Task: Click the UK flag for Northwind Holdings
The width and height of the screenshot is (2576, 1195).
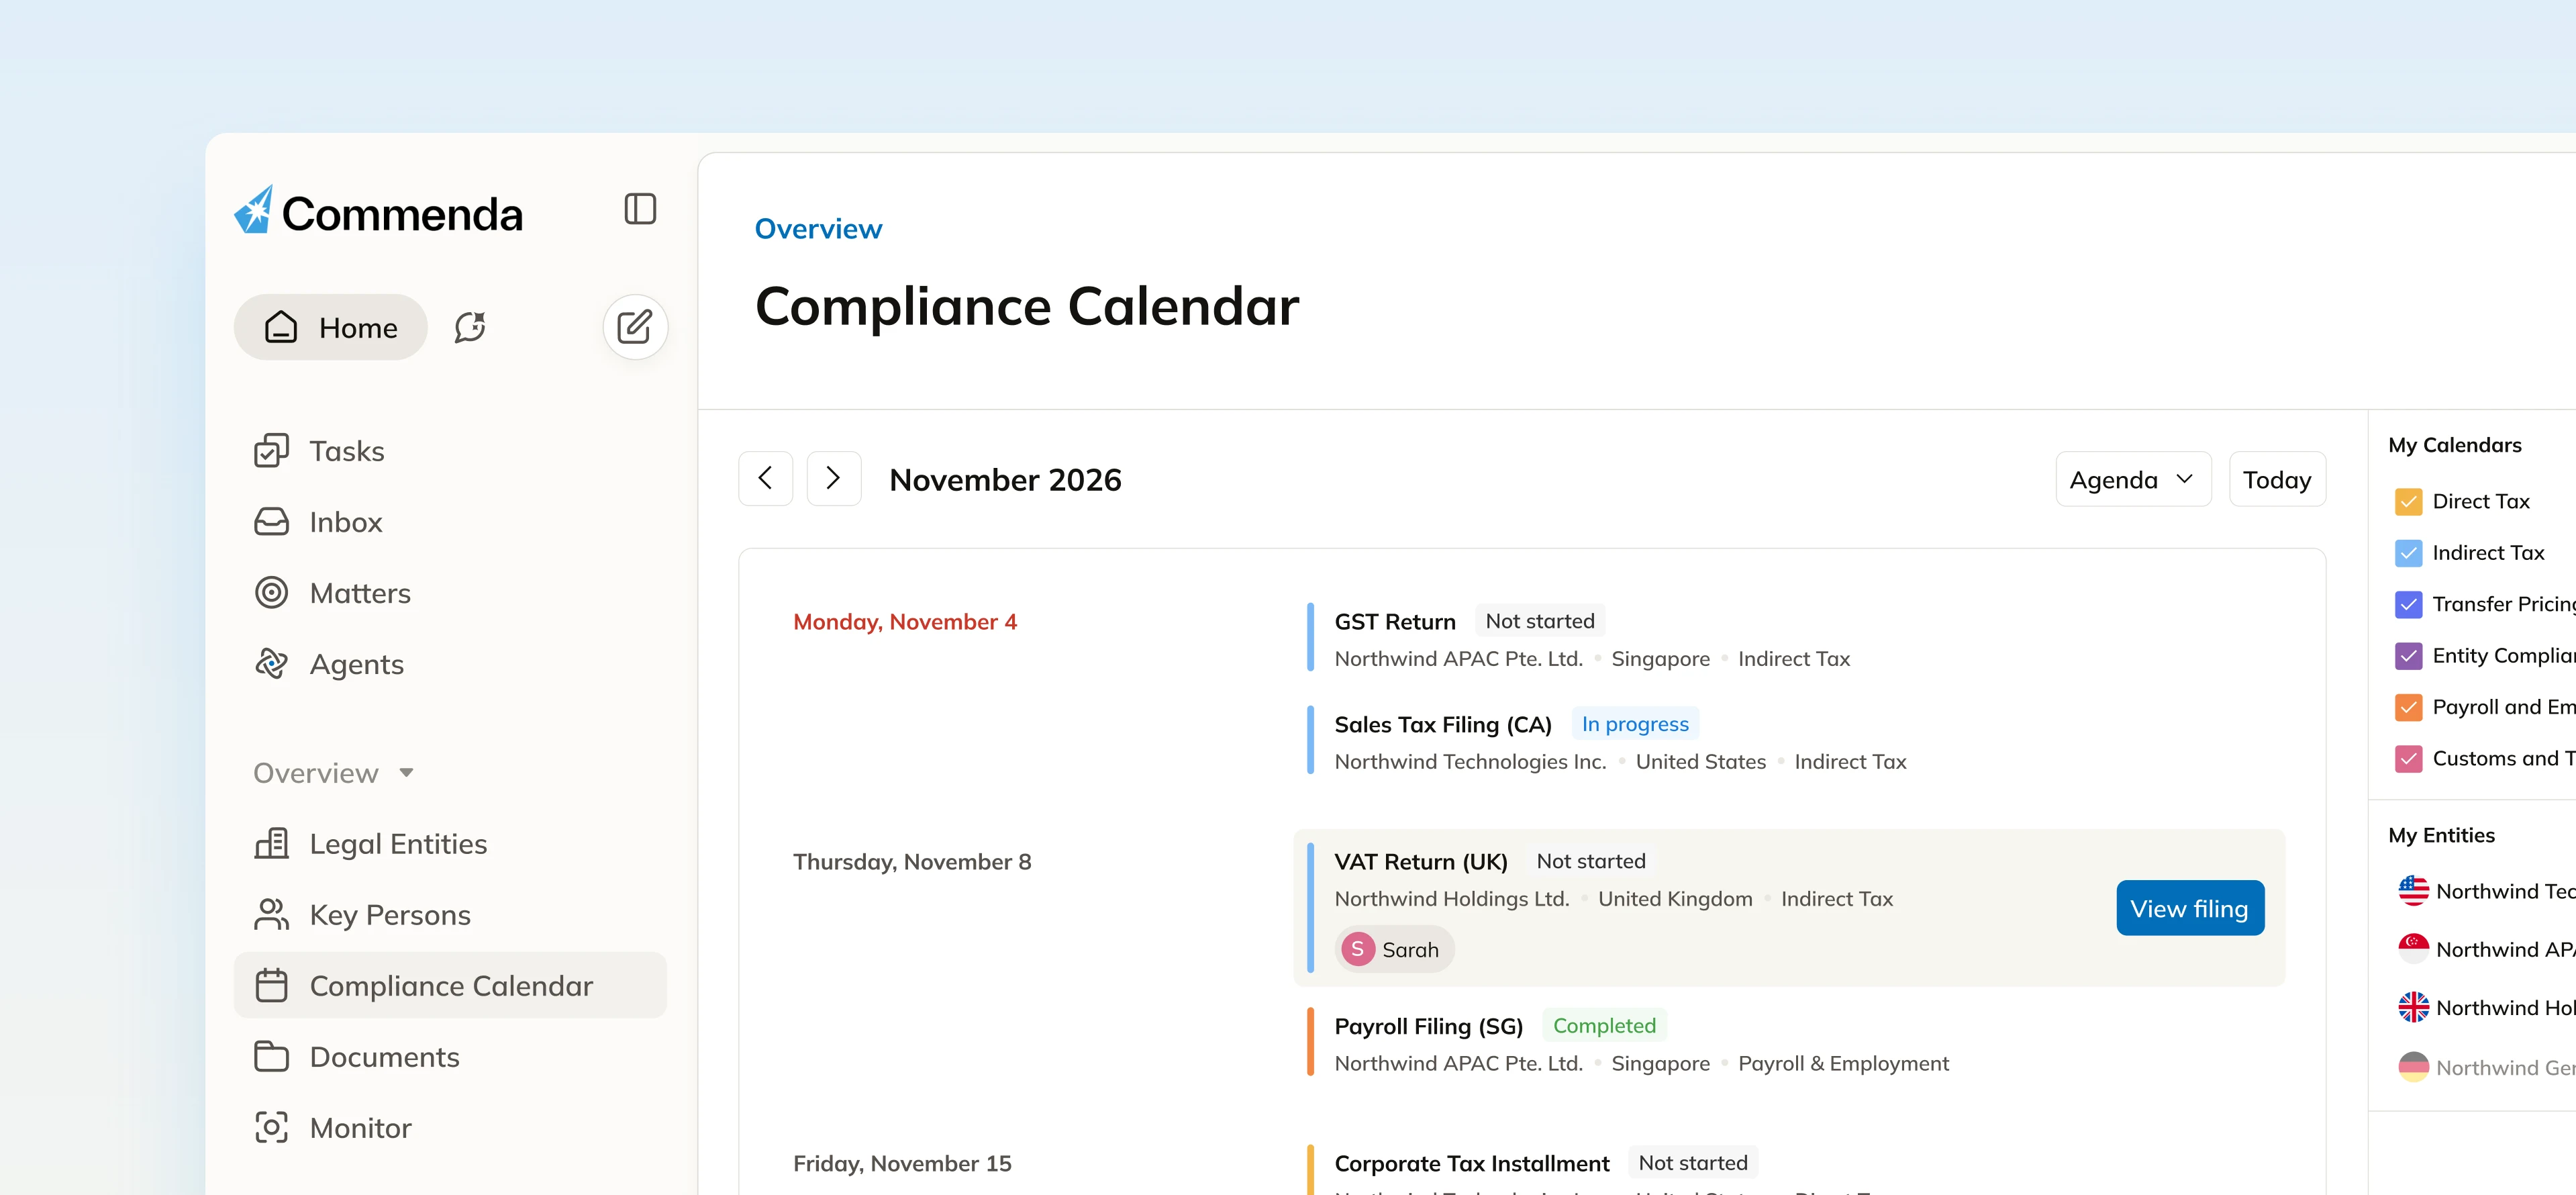Action: click(x=2413, y=1007)
